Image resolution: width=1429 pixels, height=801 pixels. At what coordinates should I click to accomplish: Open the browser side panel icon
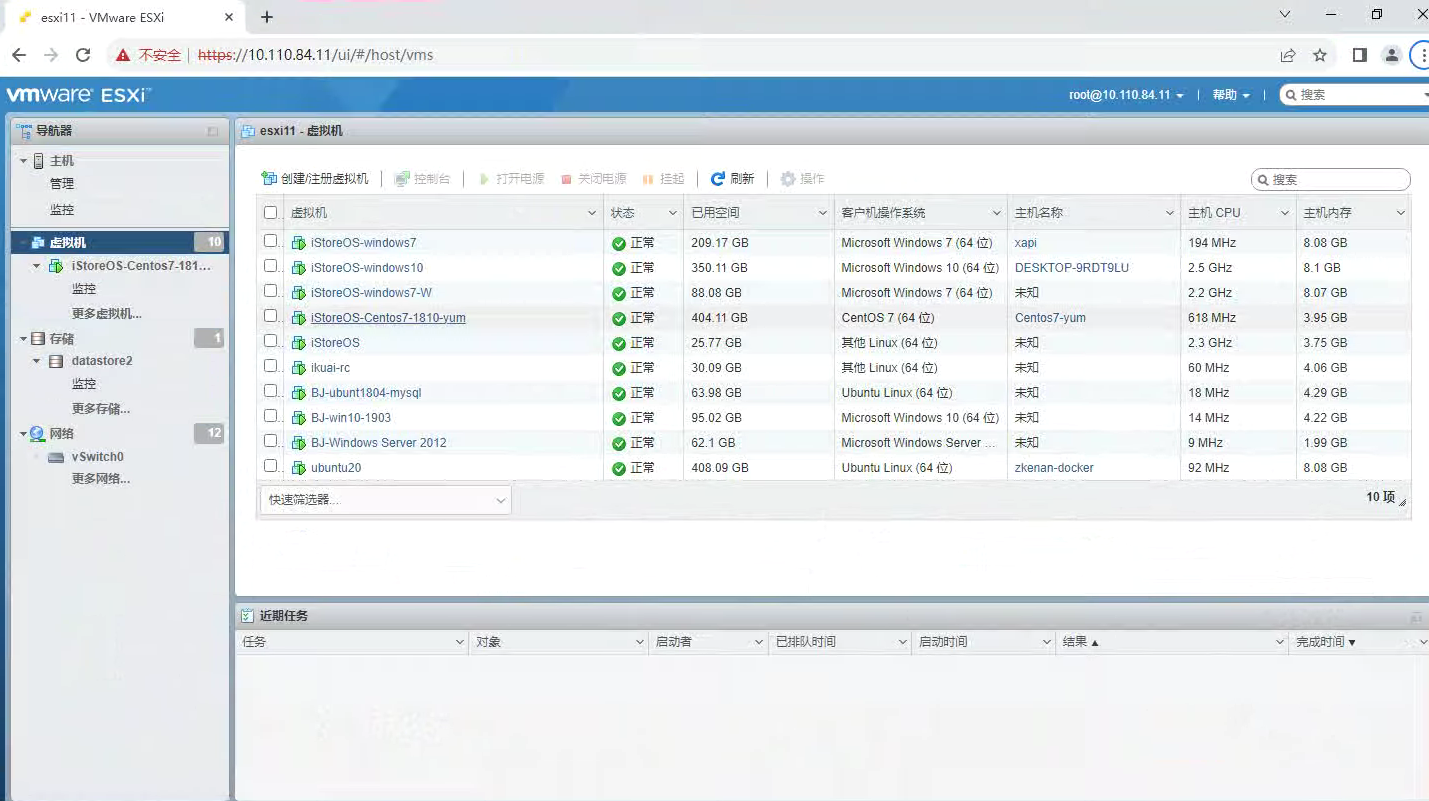[x=1359, y=55]
